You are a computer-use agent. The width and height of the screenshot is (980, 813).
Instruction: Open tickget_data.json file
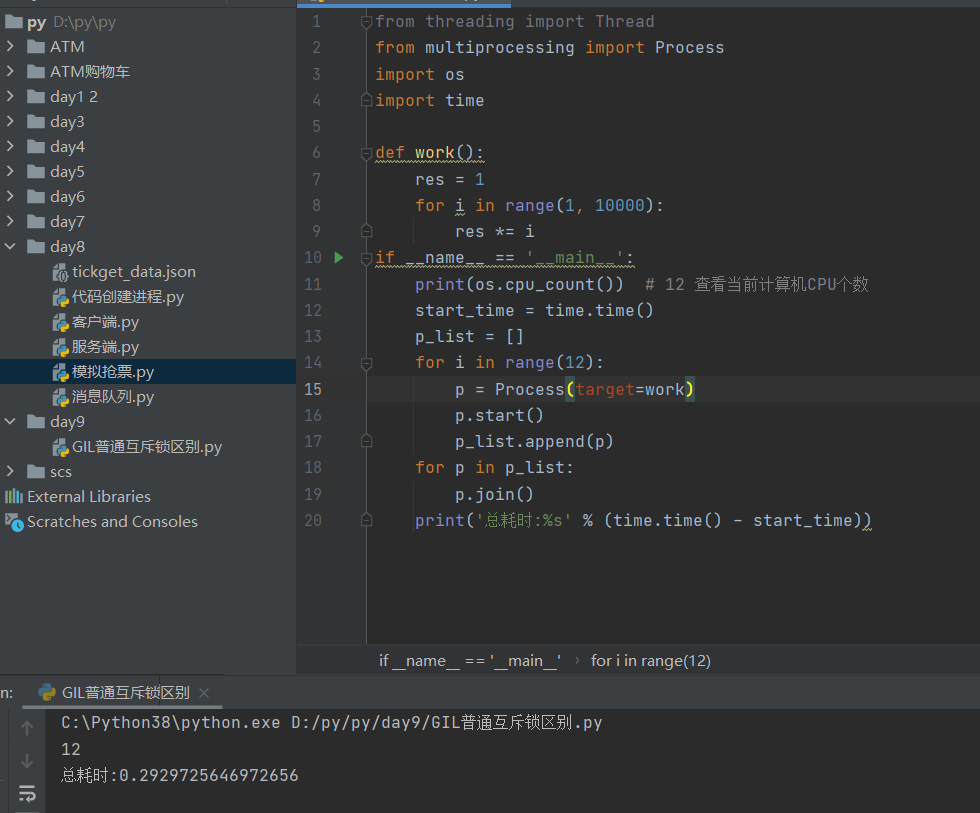point(133,272)
